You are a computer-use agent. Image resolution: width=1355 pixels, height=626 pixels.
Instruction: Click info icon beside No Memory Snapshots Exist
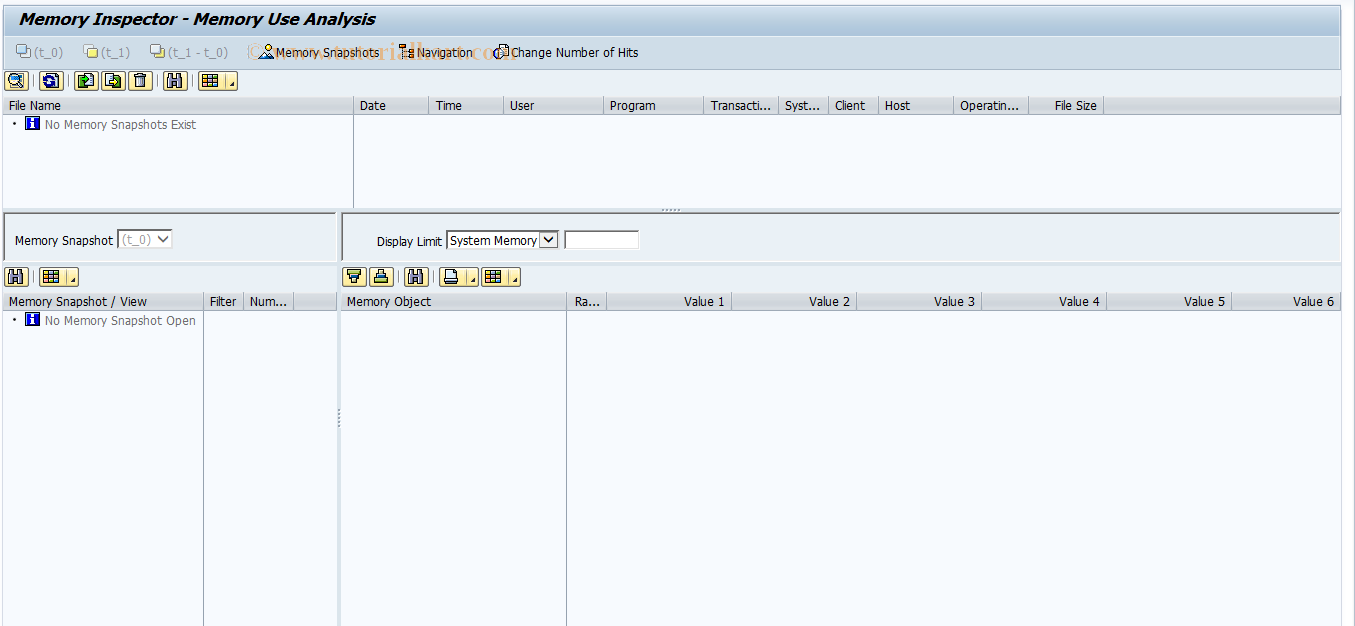(x=32, y=124)
